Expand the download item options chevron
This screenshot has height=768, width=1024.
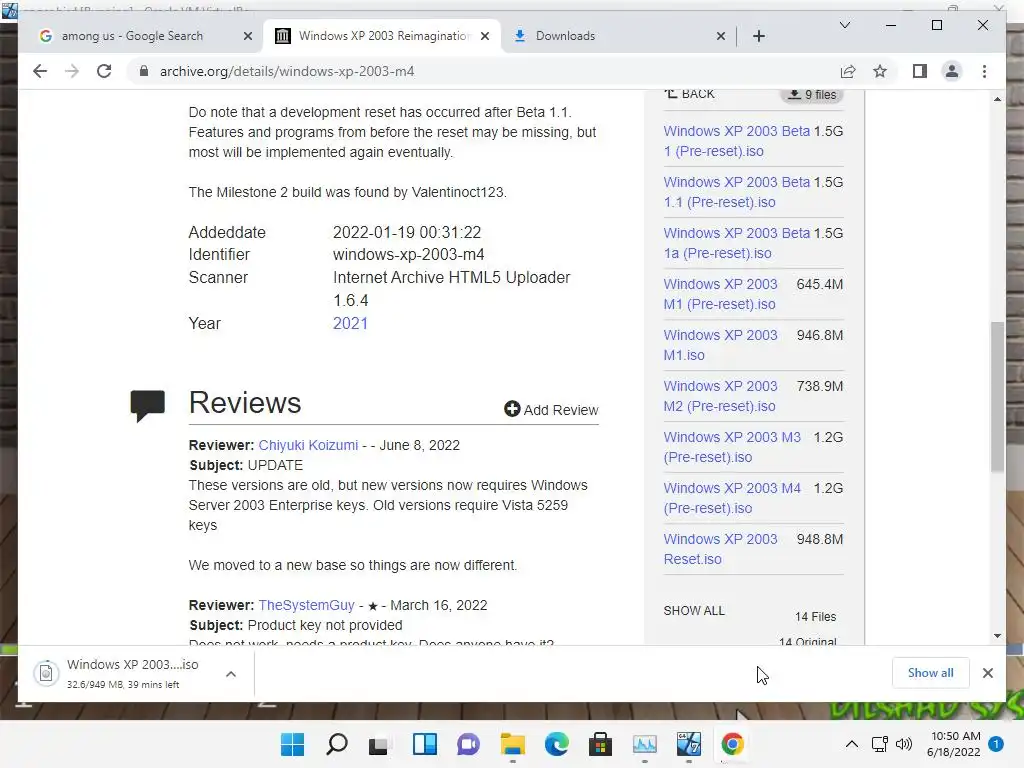[x=231, y=674]
